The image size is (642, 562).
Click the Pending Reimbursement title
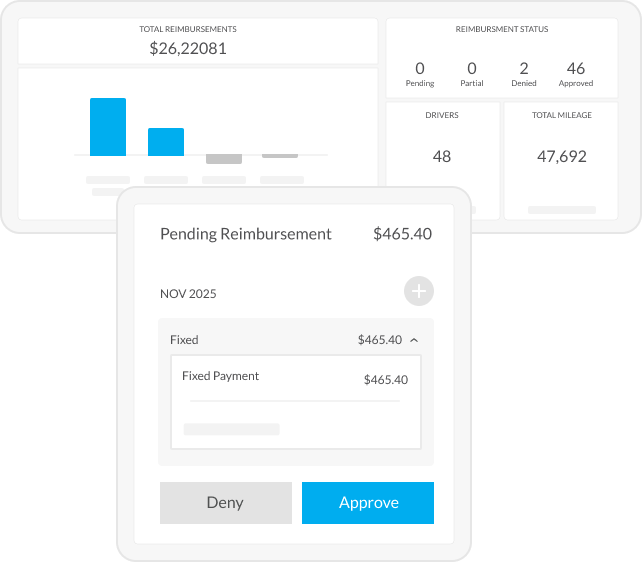pos(246,234)
